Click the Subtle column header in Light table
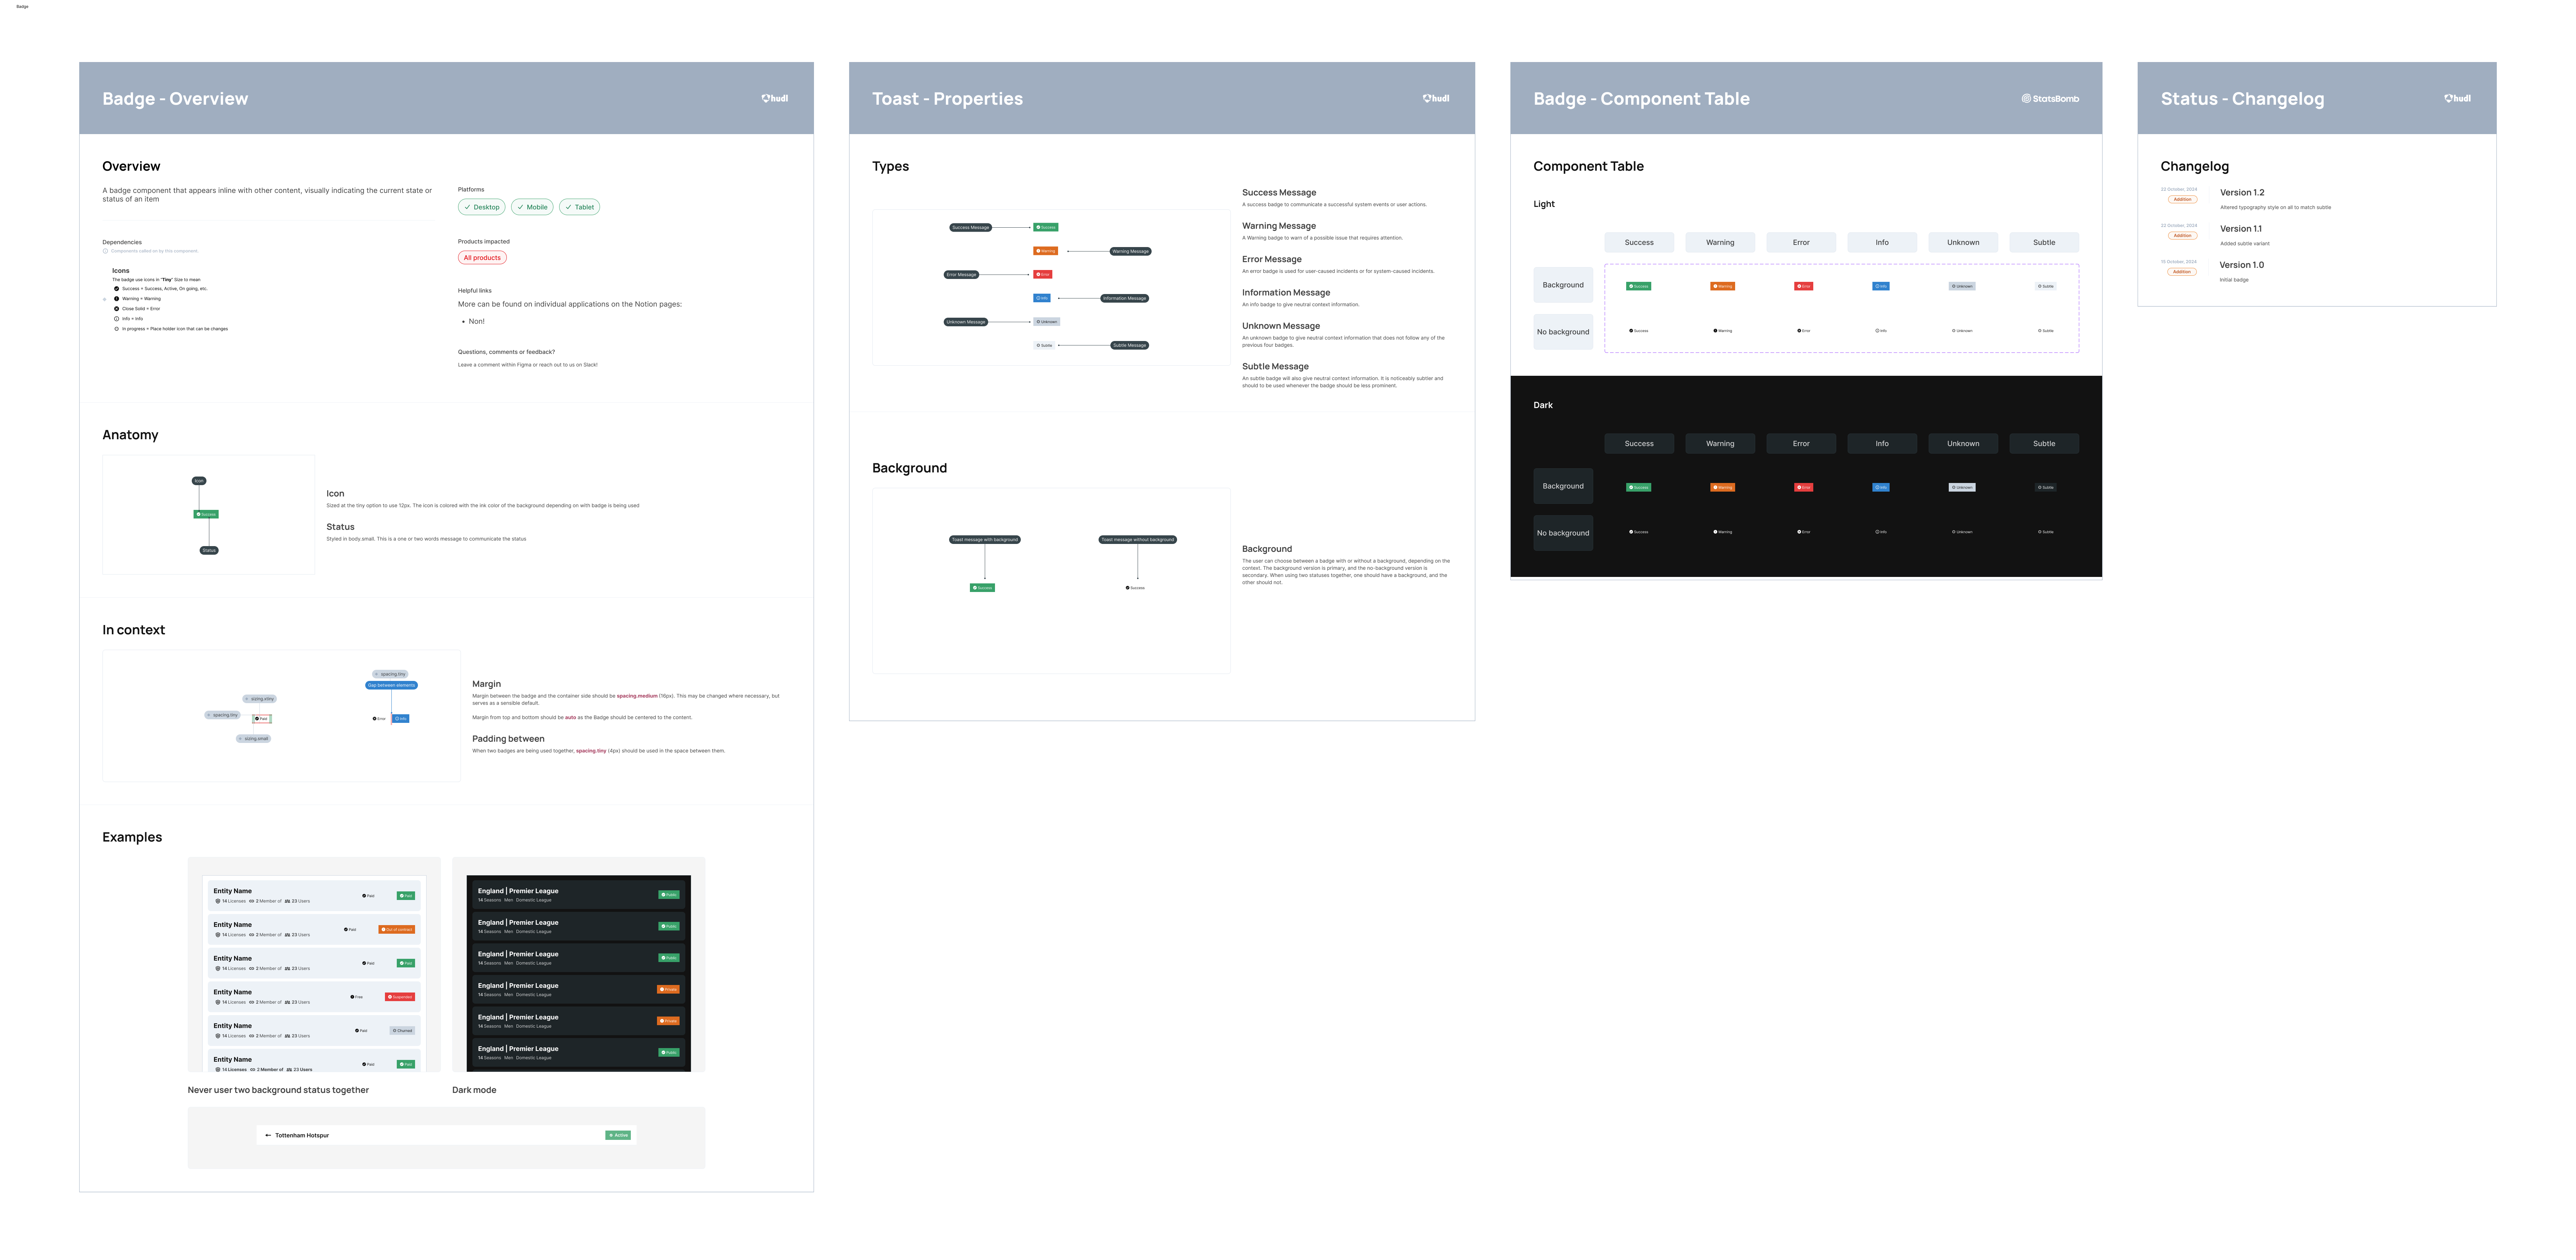 click(2044, 242)
